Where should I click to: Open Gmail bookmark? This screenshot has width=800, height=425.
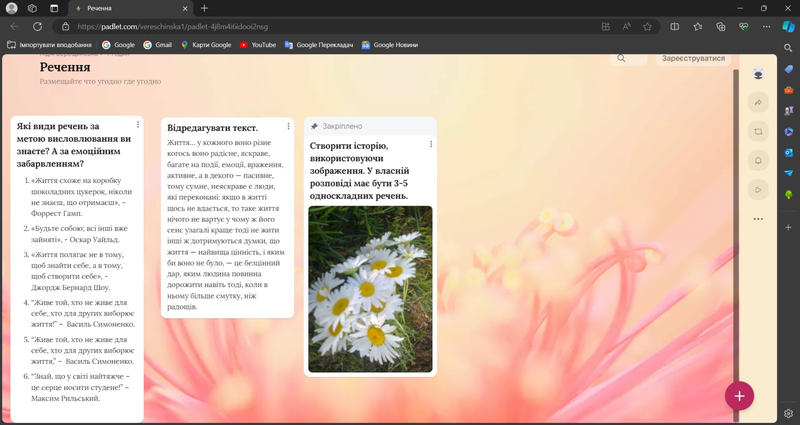point(157,45)
